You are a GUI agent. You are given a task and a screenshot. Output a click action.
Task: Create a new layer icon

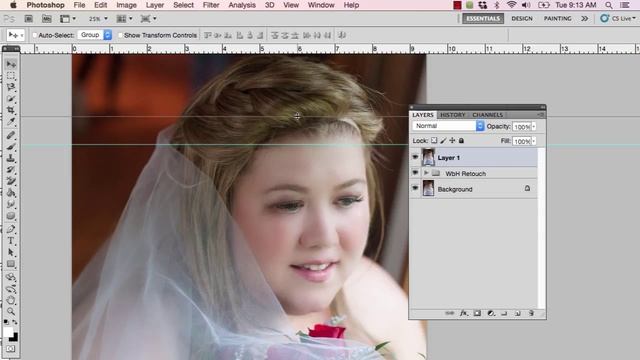(518, 313)
